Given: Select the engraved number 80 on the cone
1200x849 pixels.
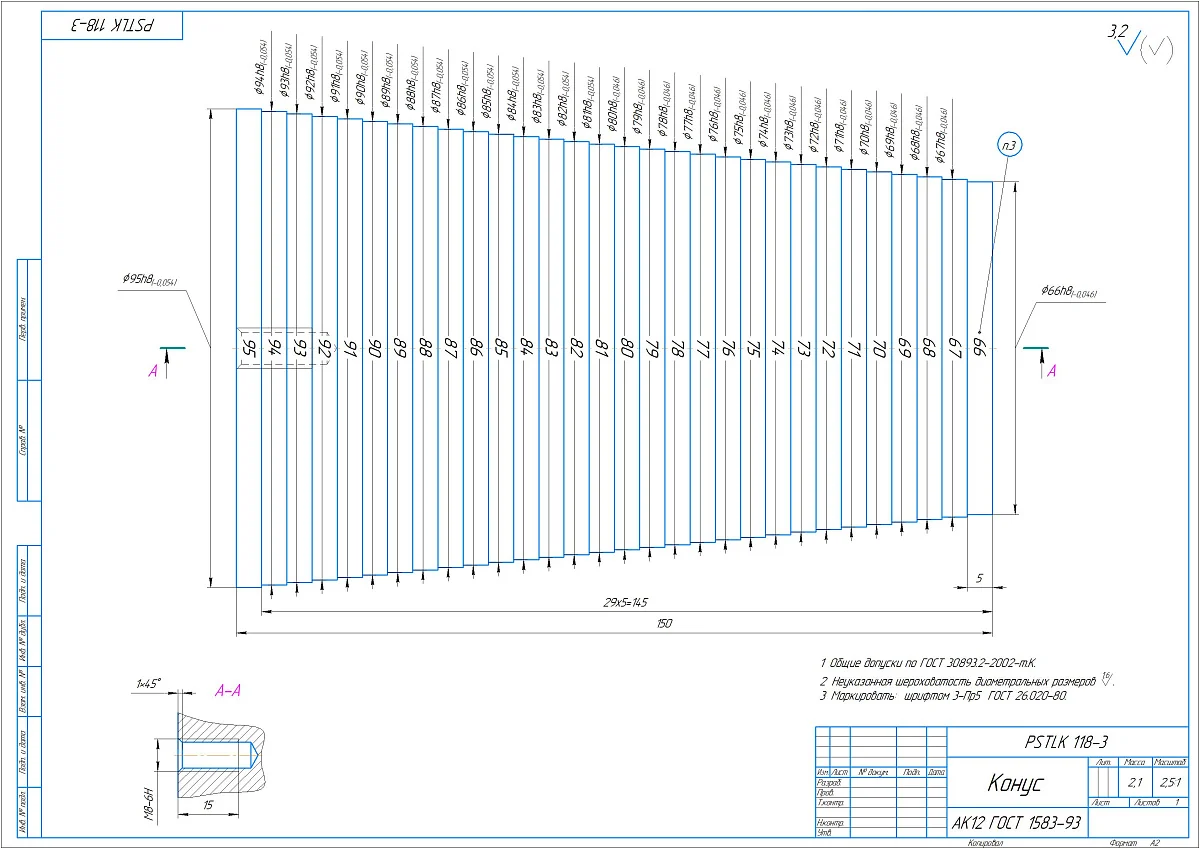Looking at the screenshot, I should pyautogui.click(x=628, y=348).
